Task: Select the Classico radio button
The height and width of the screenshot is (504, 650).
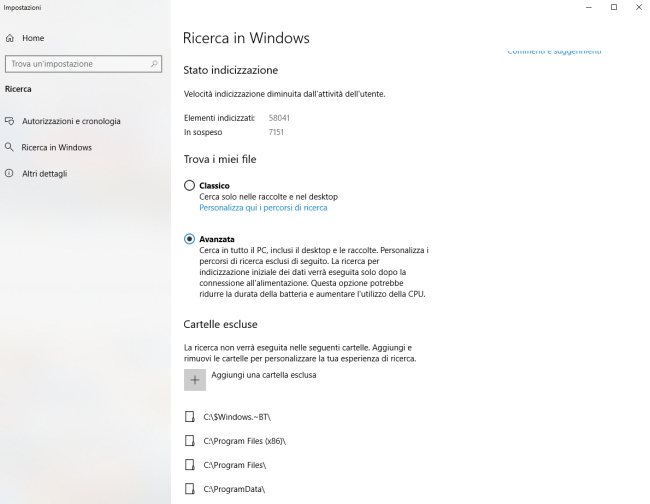Action: 189,185
